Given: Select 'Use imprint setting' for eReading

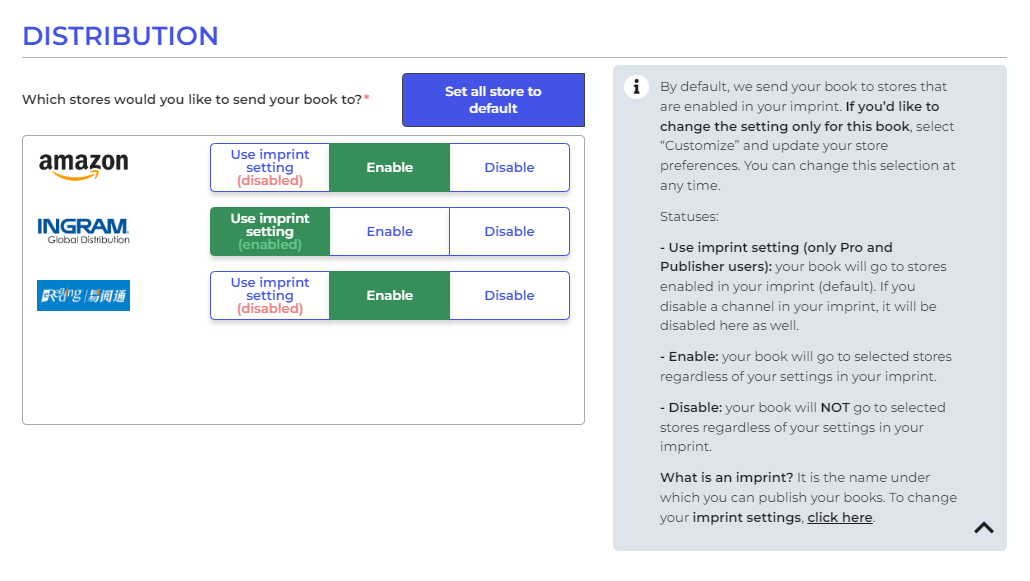Looking at the screenshot, I should point(269,295).
